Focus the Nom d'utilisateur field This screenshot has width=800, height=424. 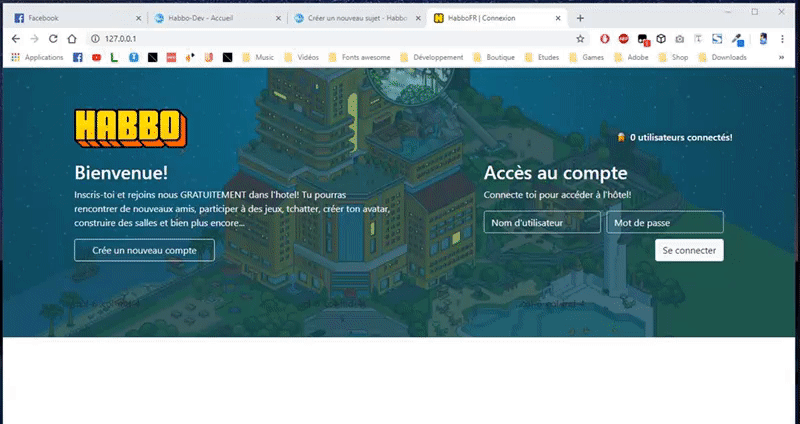(542, 222)
